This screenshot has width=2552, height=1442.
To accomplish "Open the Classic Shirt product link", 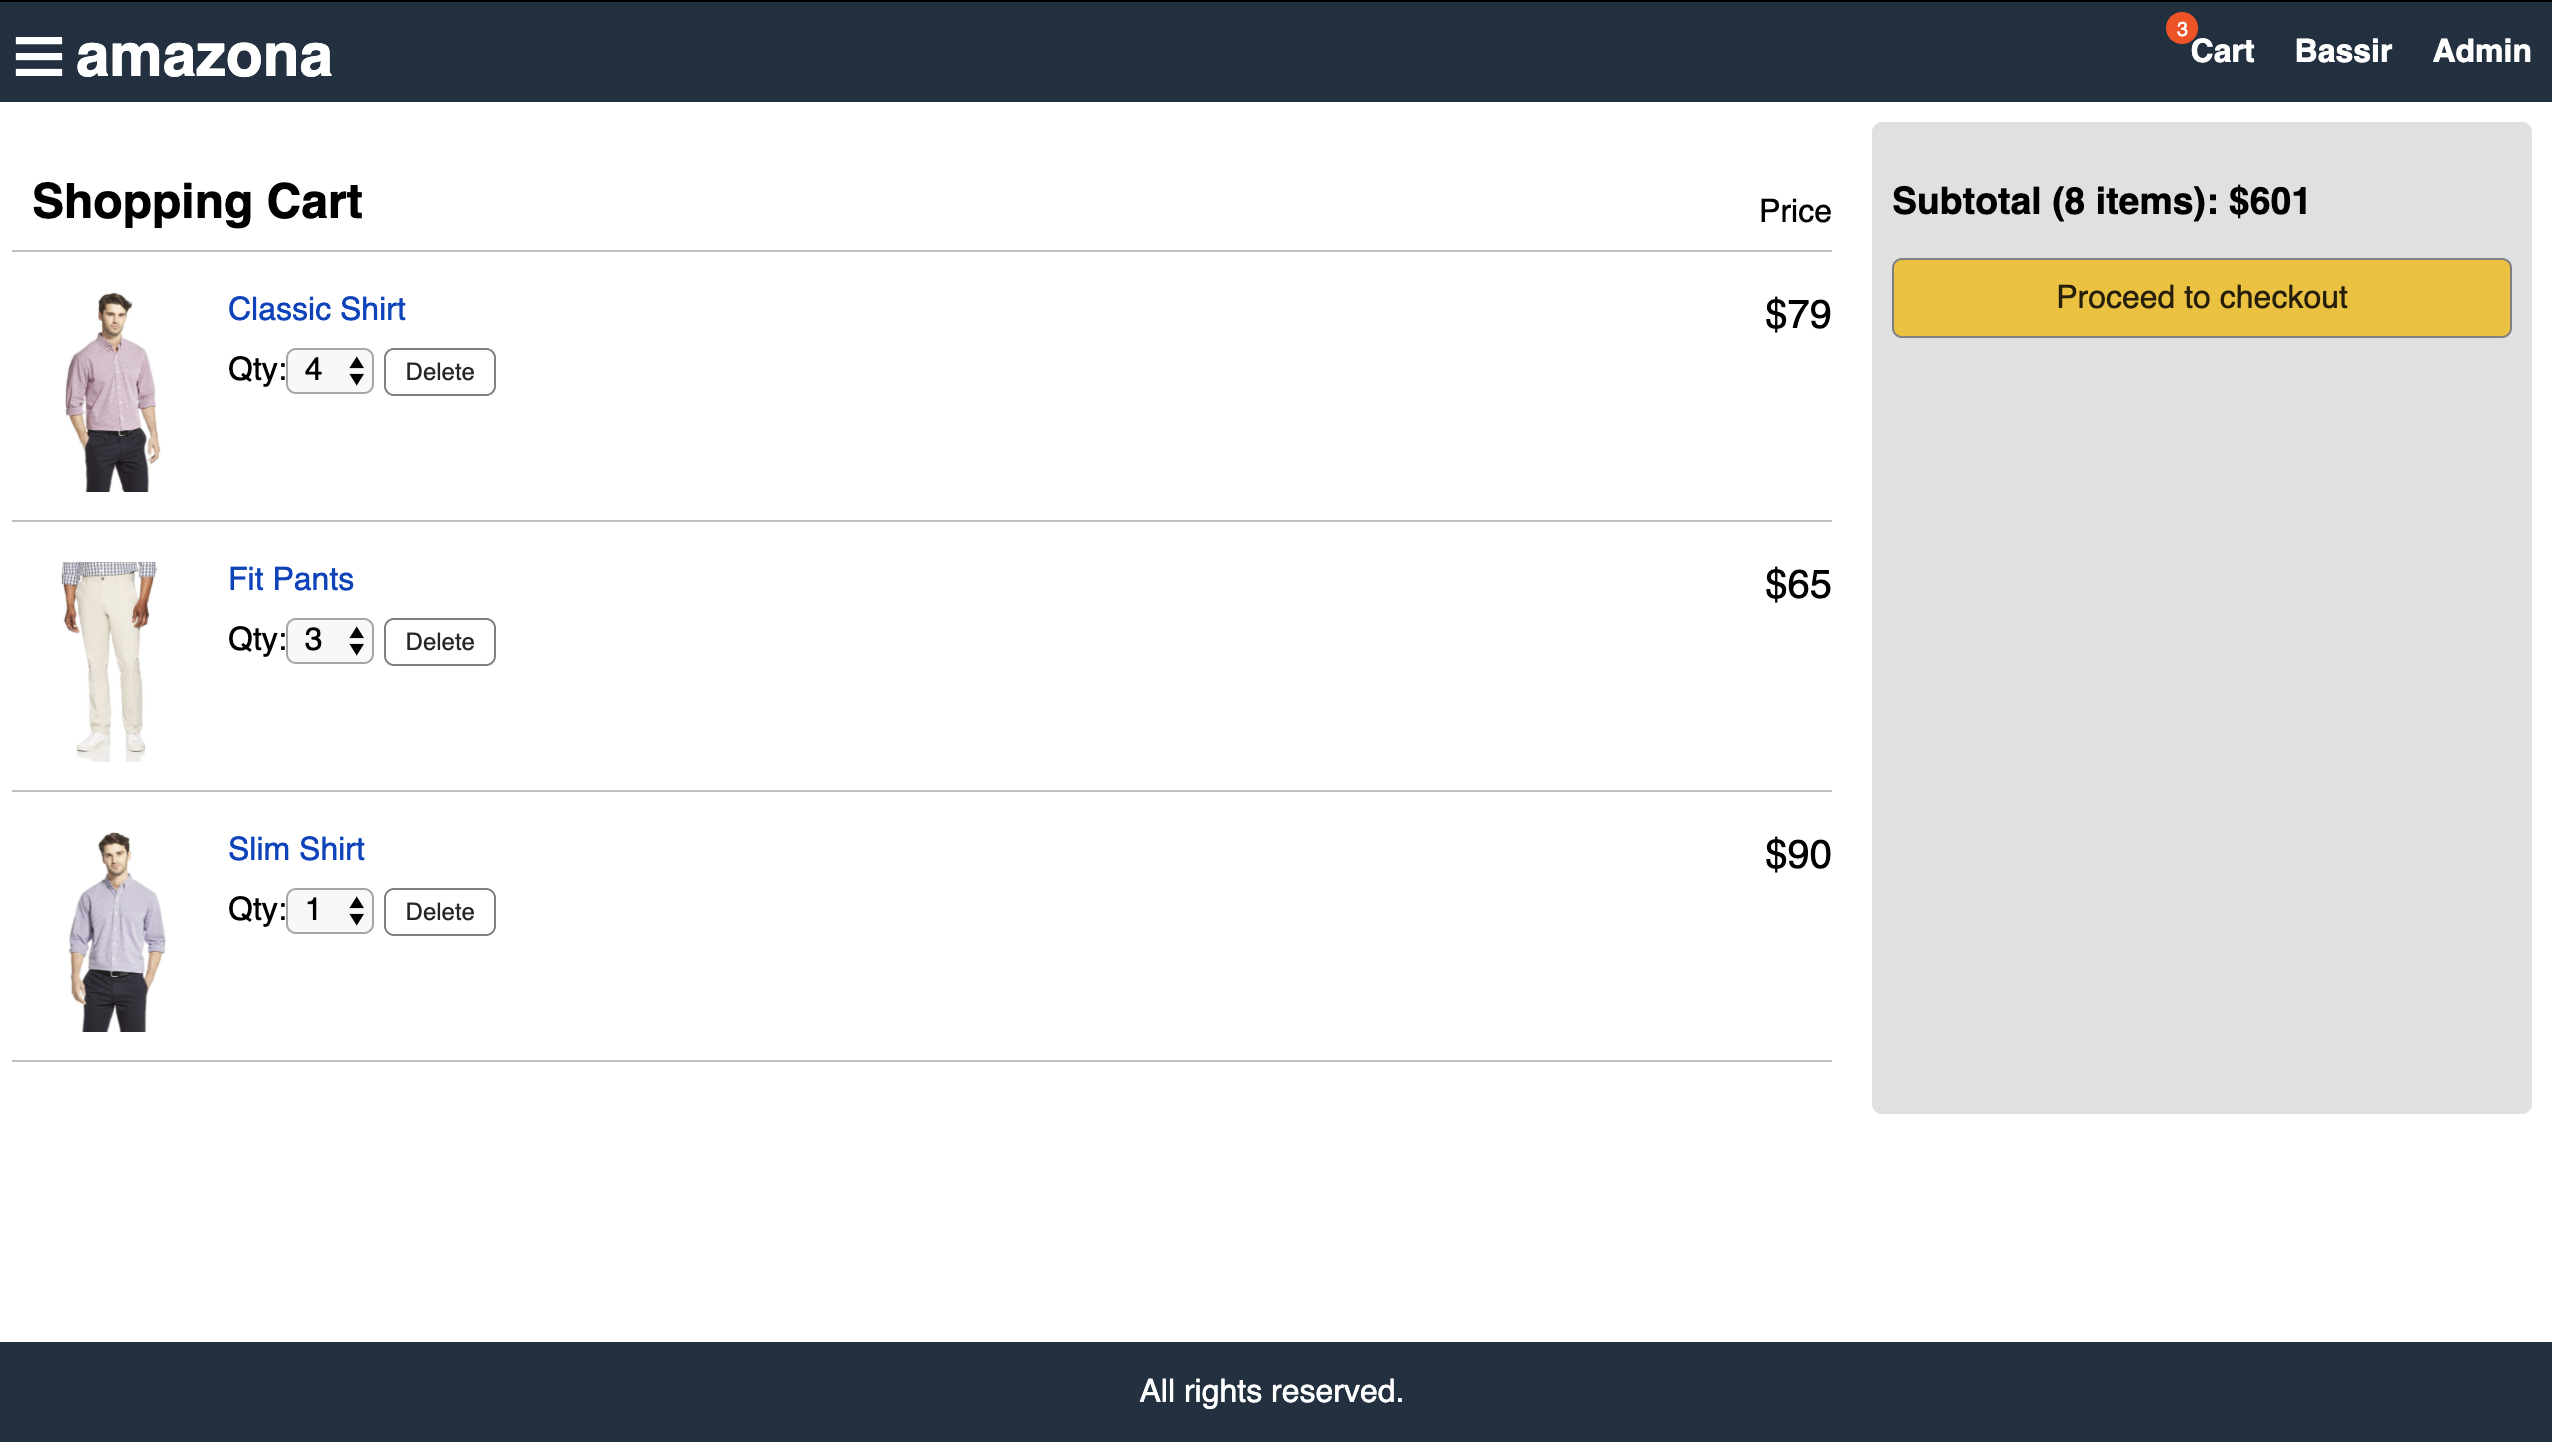I will (316, 309).
